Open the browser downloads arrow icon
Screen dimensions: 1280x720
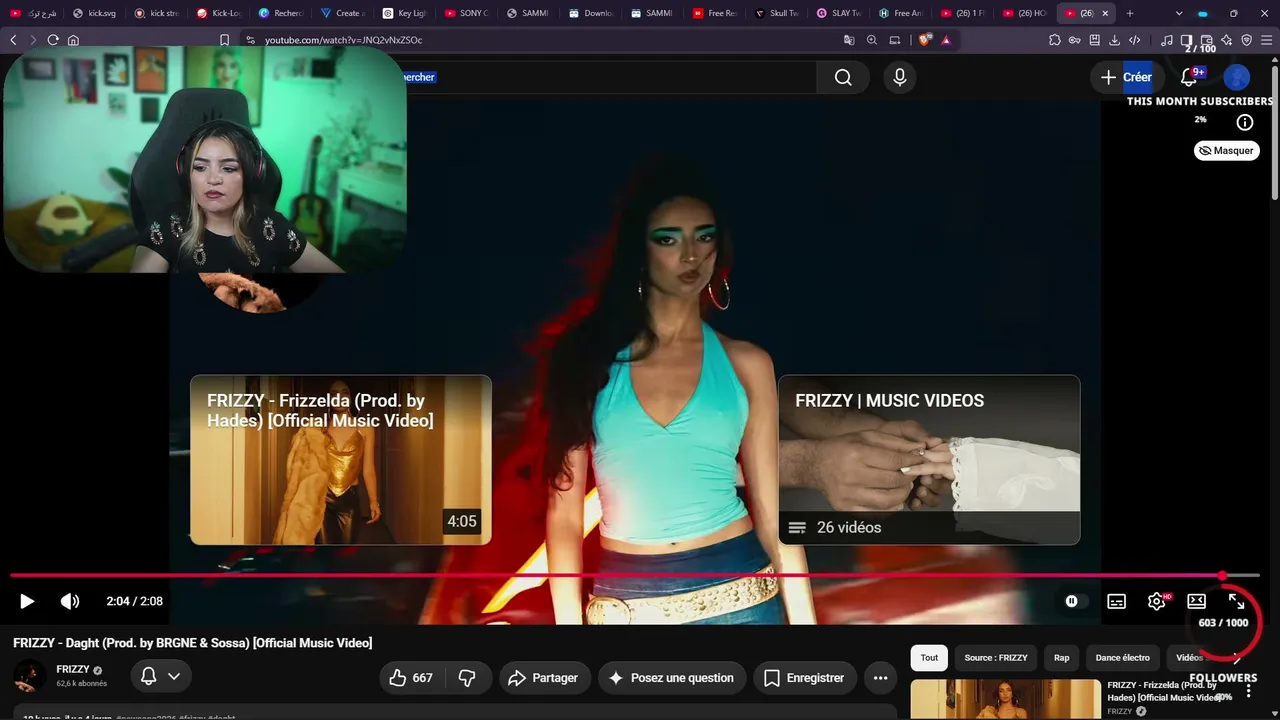tap(1115, 40)
